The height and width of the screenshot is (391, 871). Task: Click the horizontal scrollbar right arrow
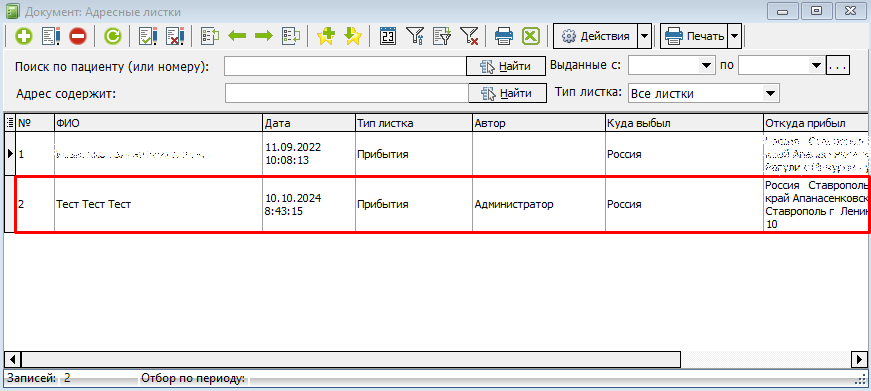coord(859,359)
